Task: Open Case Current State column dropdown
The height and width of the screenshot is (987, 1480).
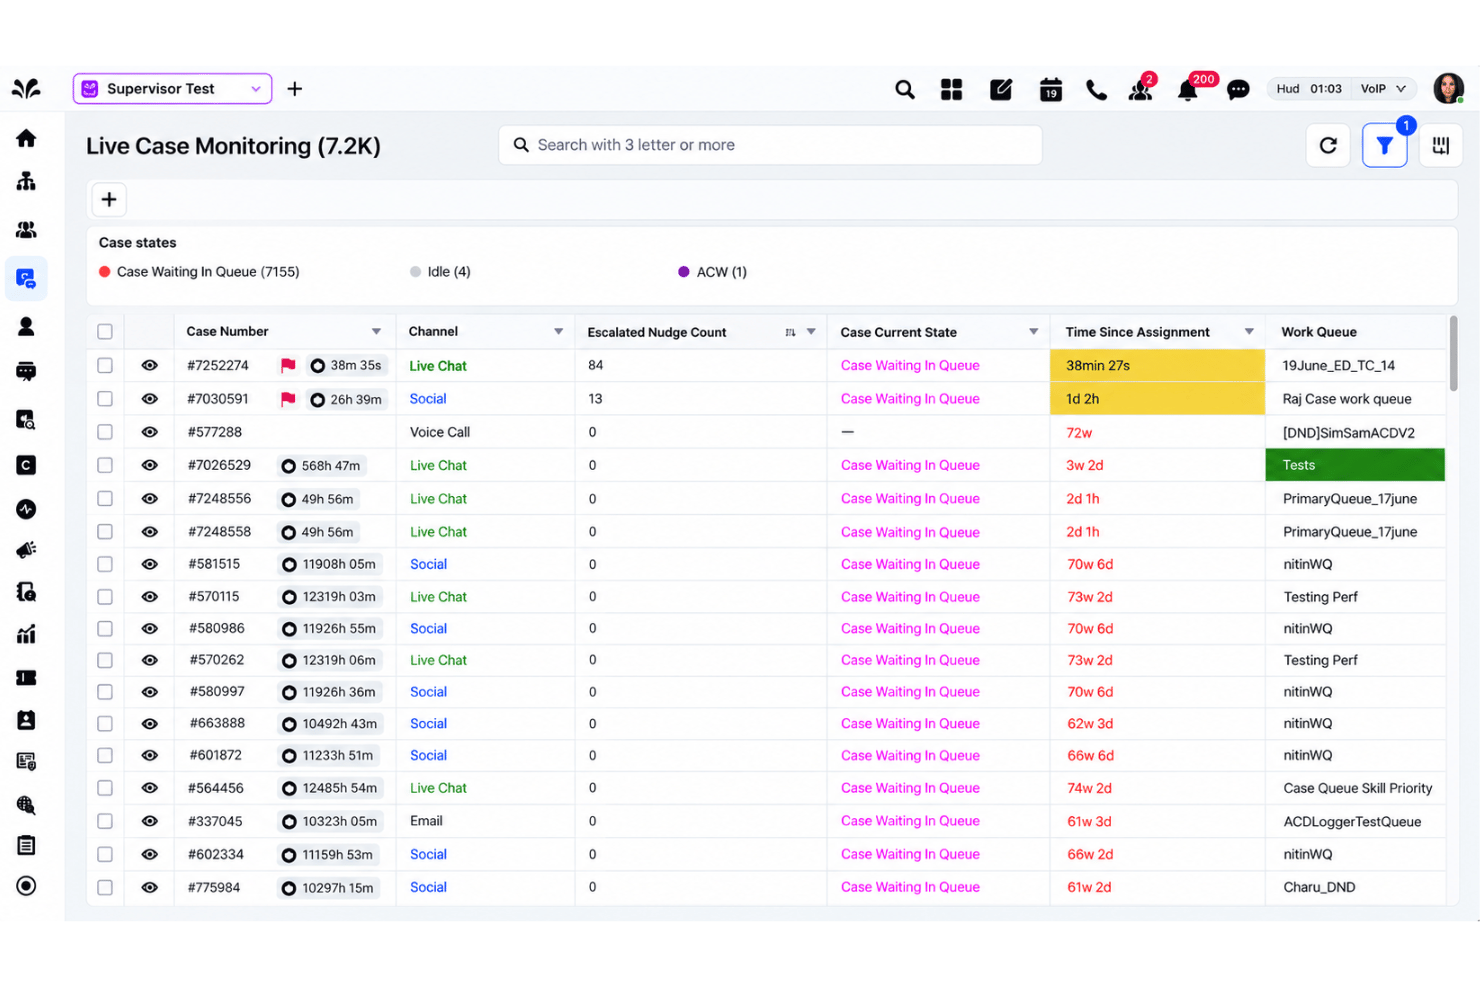Action: coord(1034,332)
